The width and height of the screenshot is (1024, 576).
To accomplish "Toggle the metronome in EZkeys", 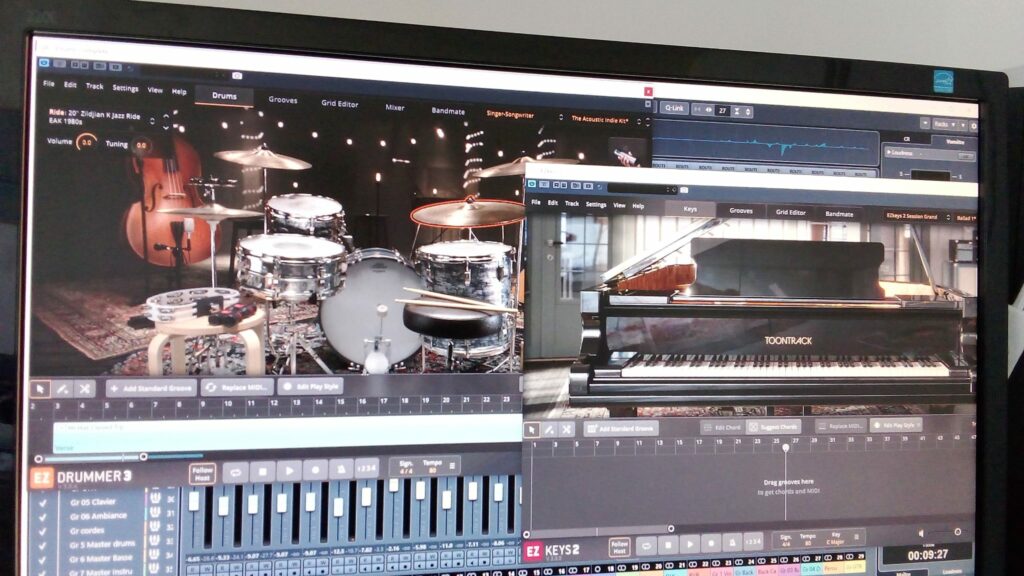I will (732, 542).
